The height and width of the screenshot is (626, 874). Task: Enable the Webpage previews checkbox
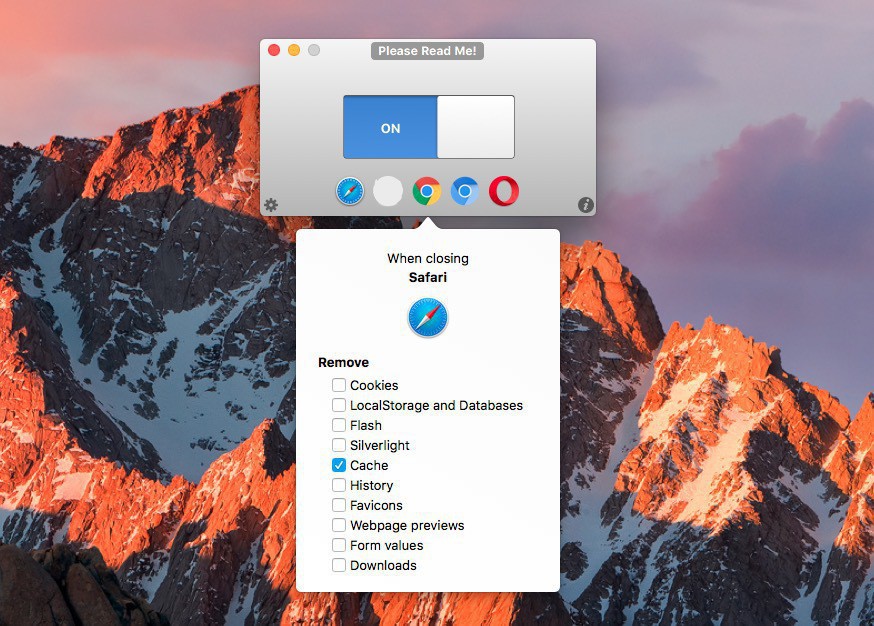pos(340,525)
